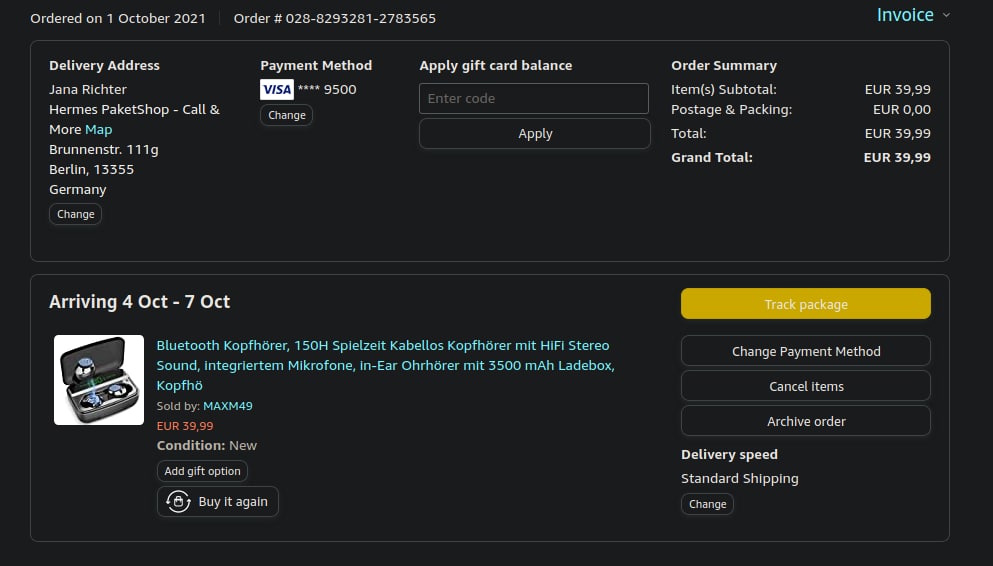Change the delivery address
The height and width of the screenshot is (566, 993).
click(x=75, y=214)
